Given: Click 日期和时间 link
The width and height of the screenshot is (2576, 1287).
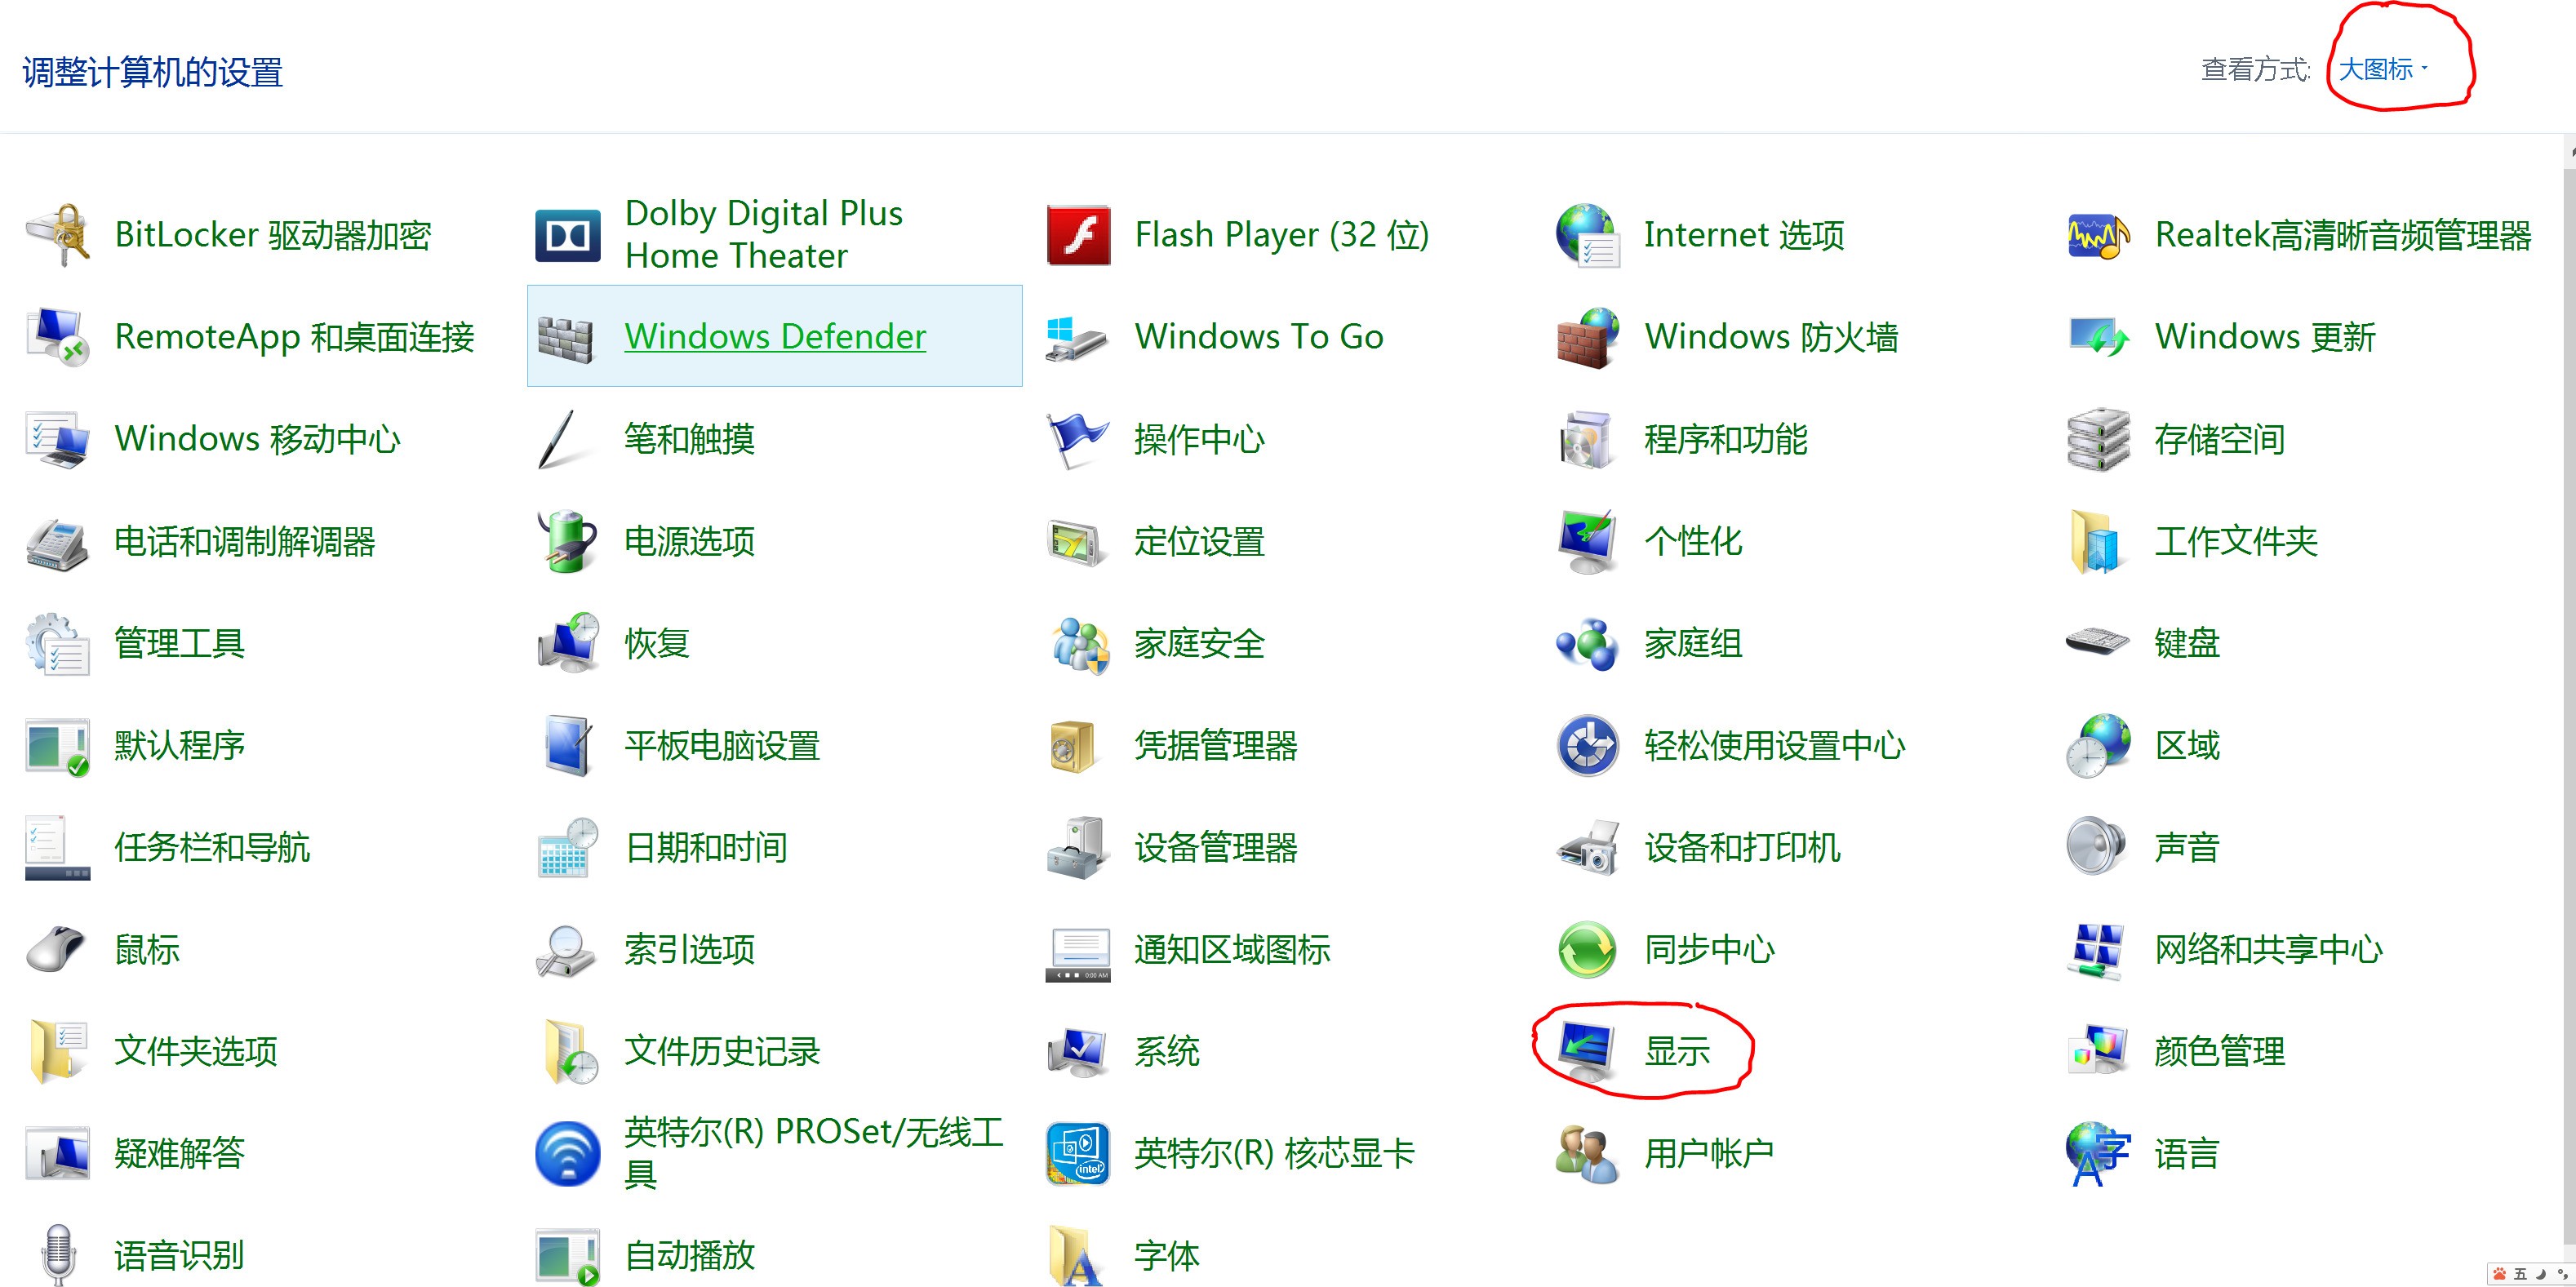Looking at the screenshot, I should coord(706,847).
